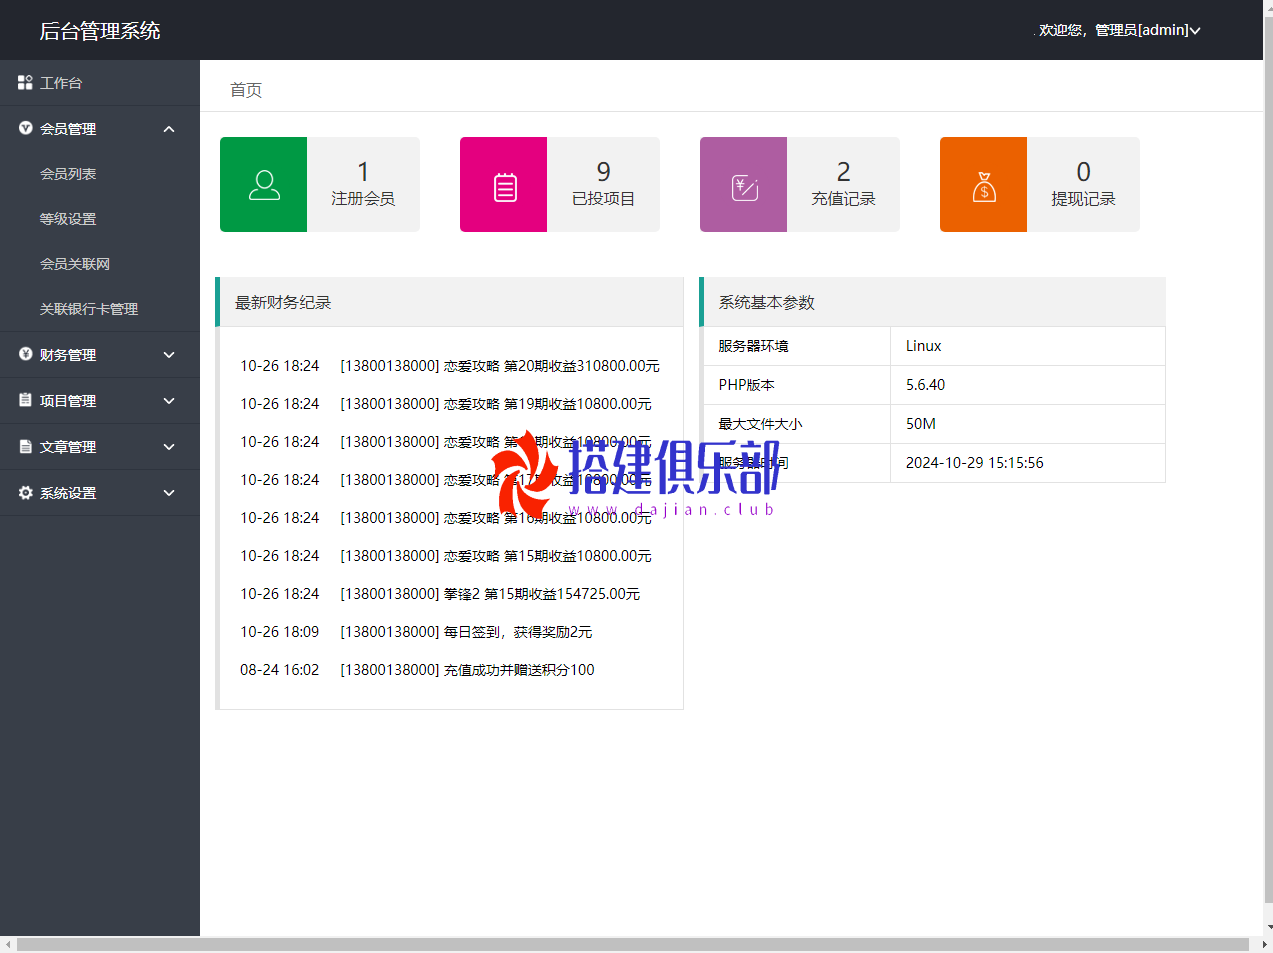The height and width of the screenshot is (953, 1273).
Task: Click the 文章管理 document icon
Action: pos(26,446)
